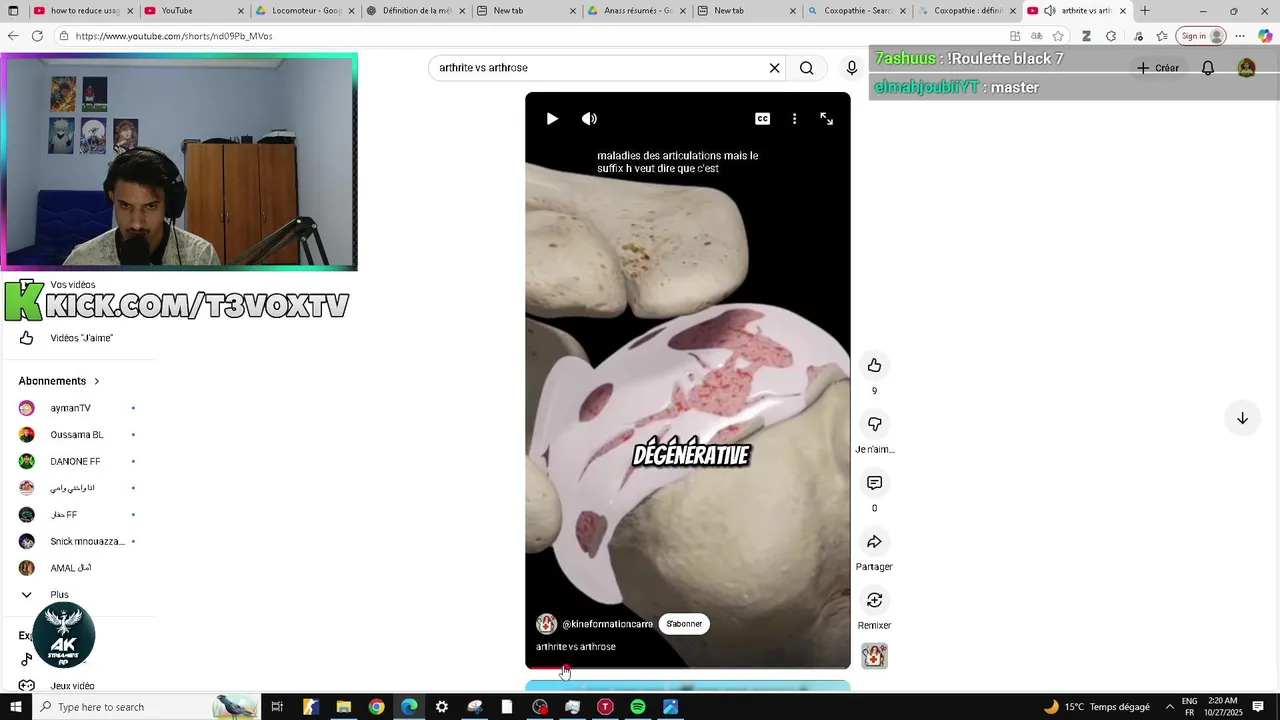Show hidden system tray icons chevron
Screen dimensions: 1280x720
1170,707
